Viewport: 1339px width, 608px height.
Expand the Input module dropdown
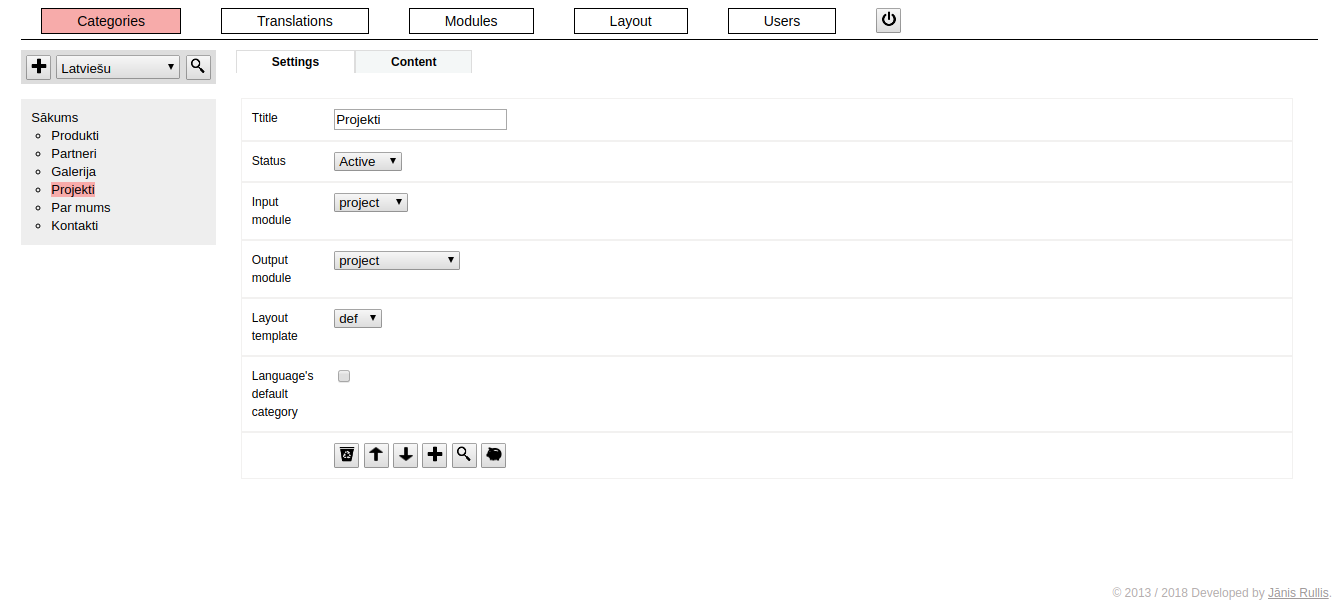[371, 202]
